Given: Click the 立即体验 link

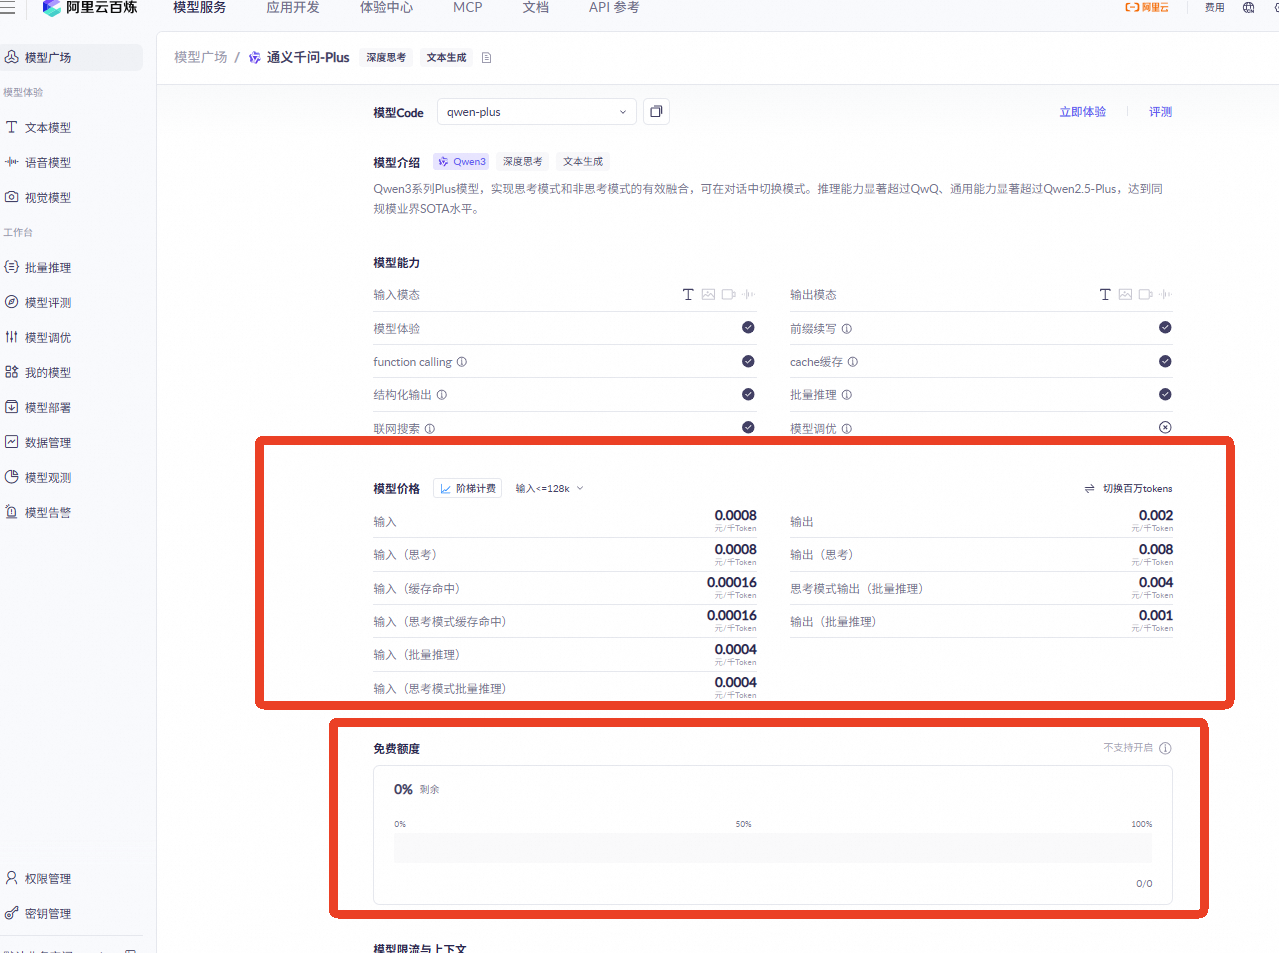Looking at the screenshot, I should [1083, 112].
